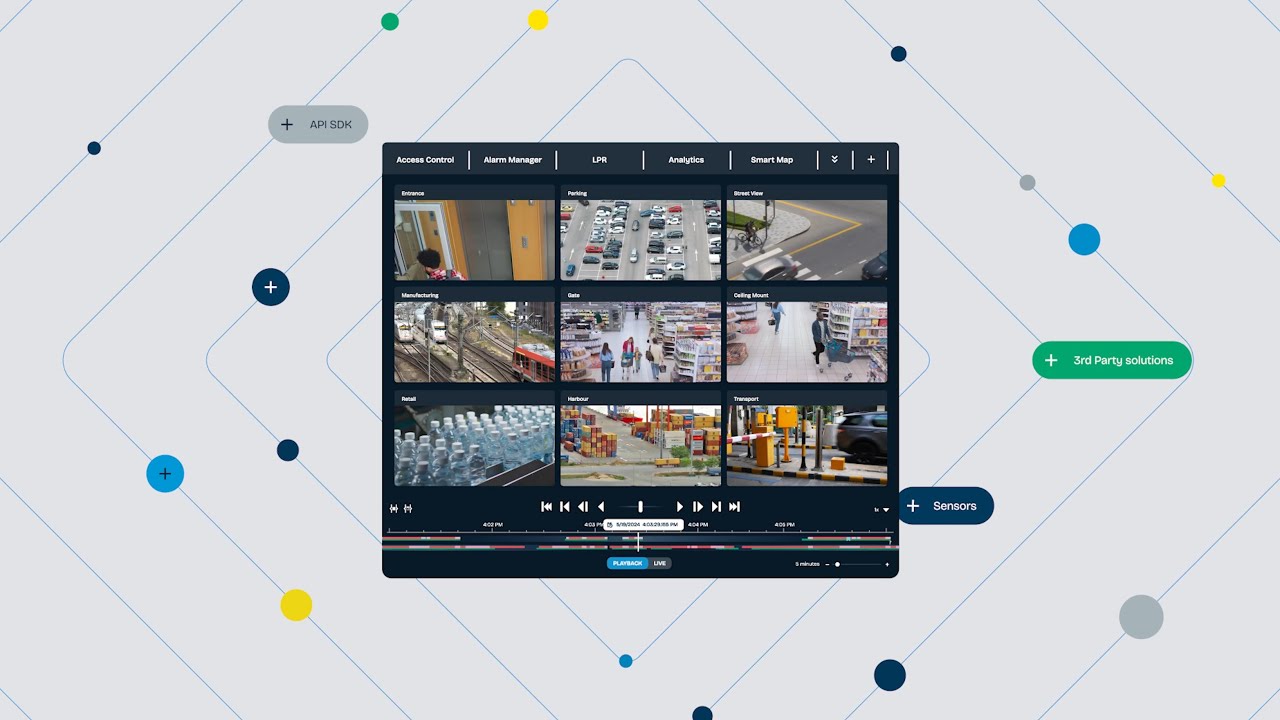The width and height of the screenshot is (1280, 720).
Task: Switch to the Alarm Manager tab
Action: pos(513,160)
